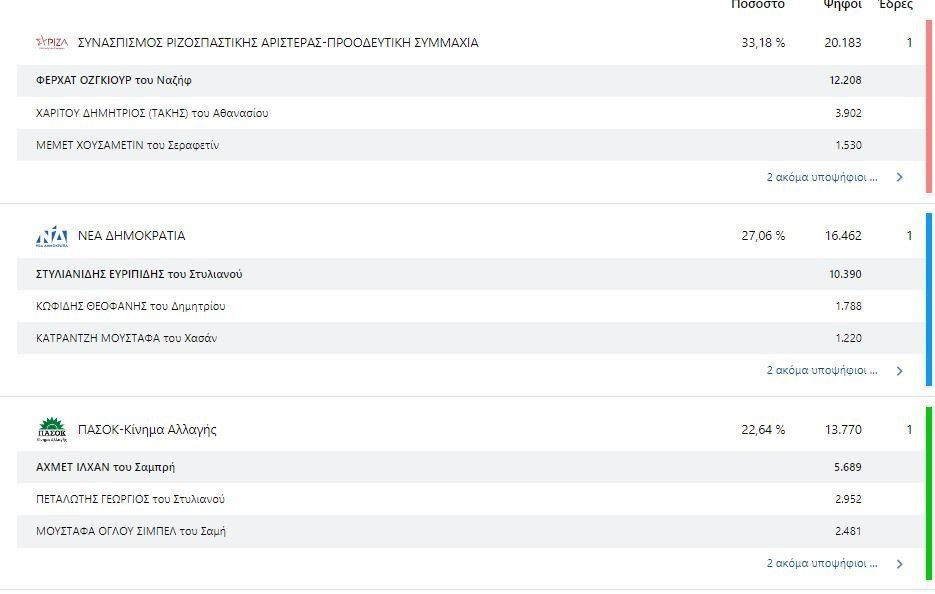Select candidate row ΣΤΥΛΙΑΝΙΔΗΣ ΕΥΡΙΠΙΔΗΣ

click(x=471, y=274)
